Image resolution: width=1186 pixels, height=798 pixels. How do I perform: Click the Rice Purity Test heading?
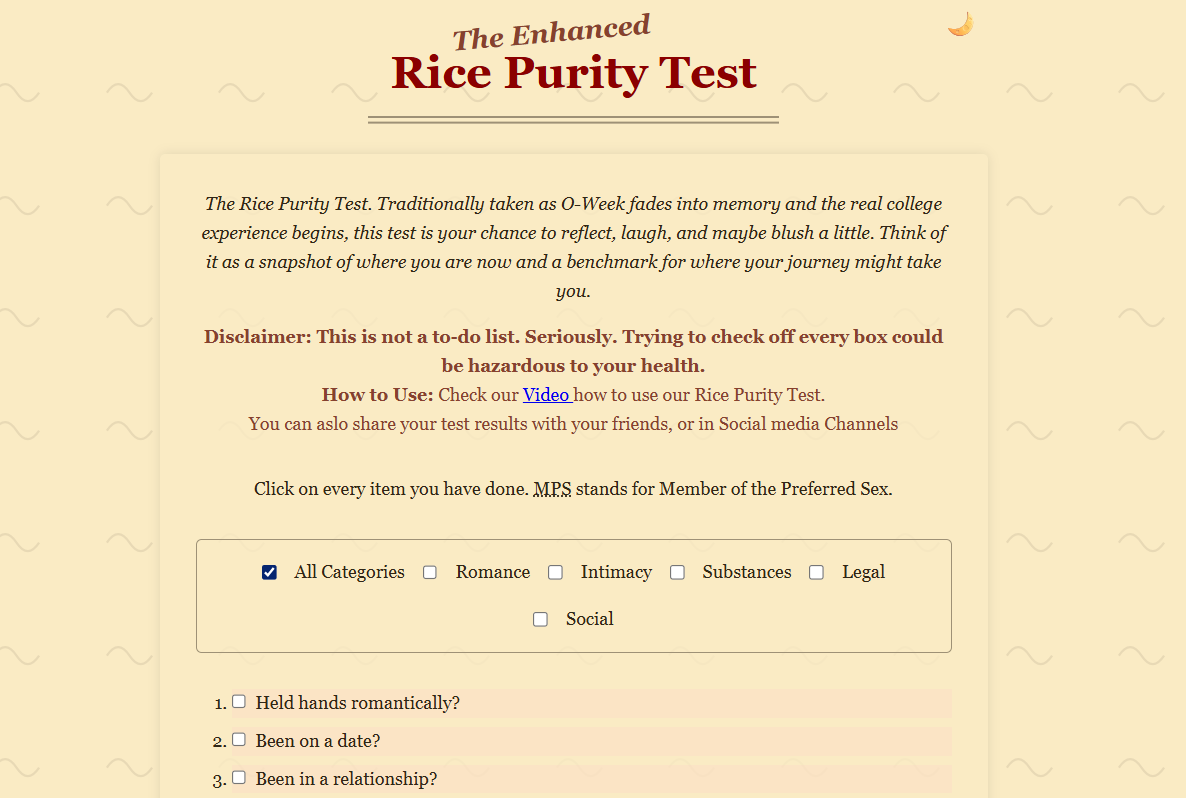click(573, 73)
